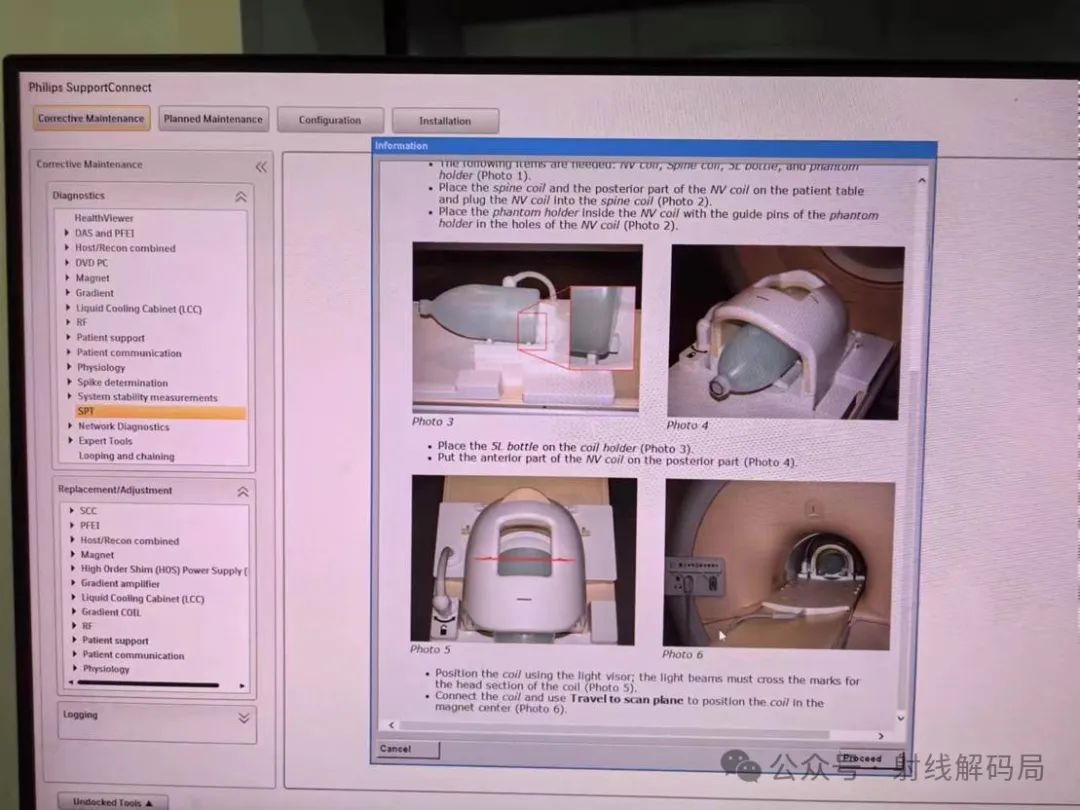
Task: Open the Undocked Tools menu
Action: click(112, 802)
